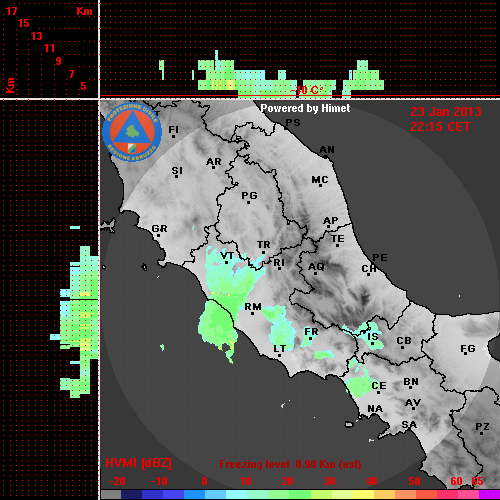Click the 40 dBZ legend value

[x=371, y=481]
